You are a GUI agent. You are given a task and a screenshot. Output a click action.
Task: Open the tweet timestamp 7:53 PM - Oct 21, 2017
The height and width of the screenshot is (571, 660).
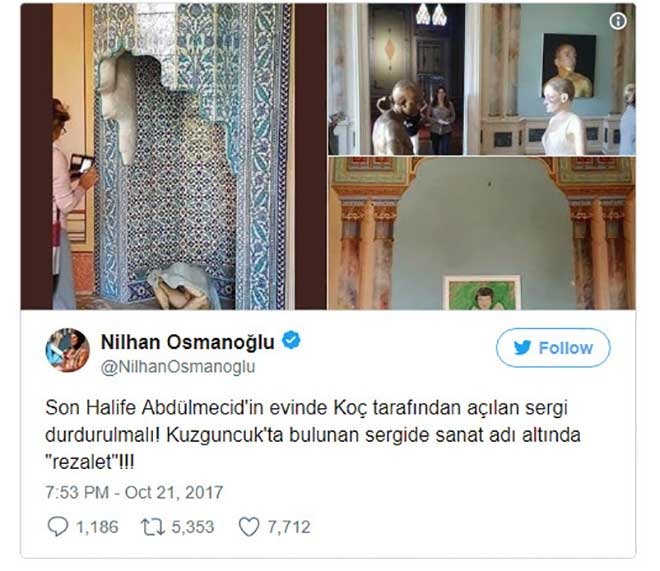point(134,492)
